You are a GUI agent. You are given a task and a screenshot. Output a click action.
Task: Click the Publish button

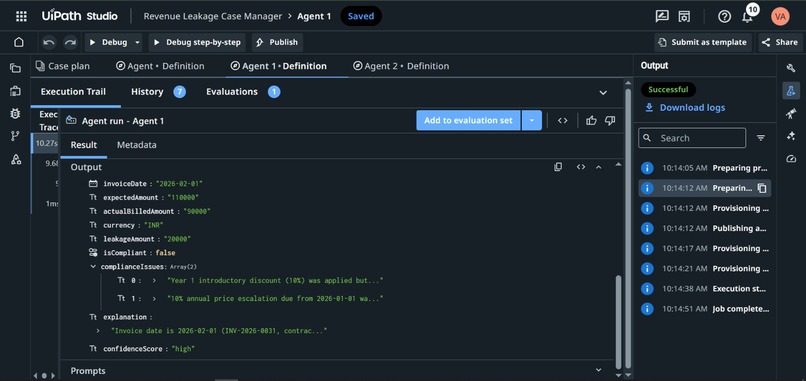(x=277, y=42)
